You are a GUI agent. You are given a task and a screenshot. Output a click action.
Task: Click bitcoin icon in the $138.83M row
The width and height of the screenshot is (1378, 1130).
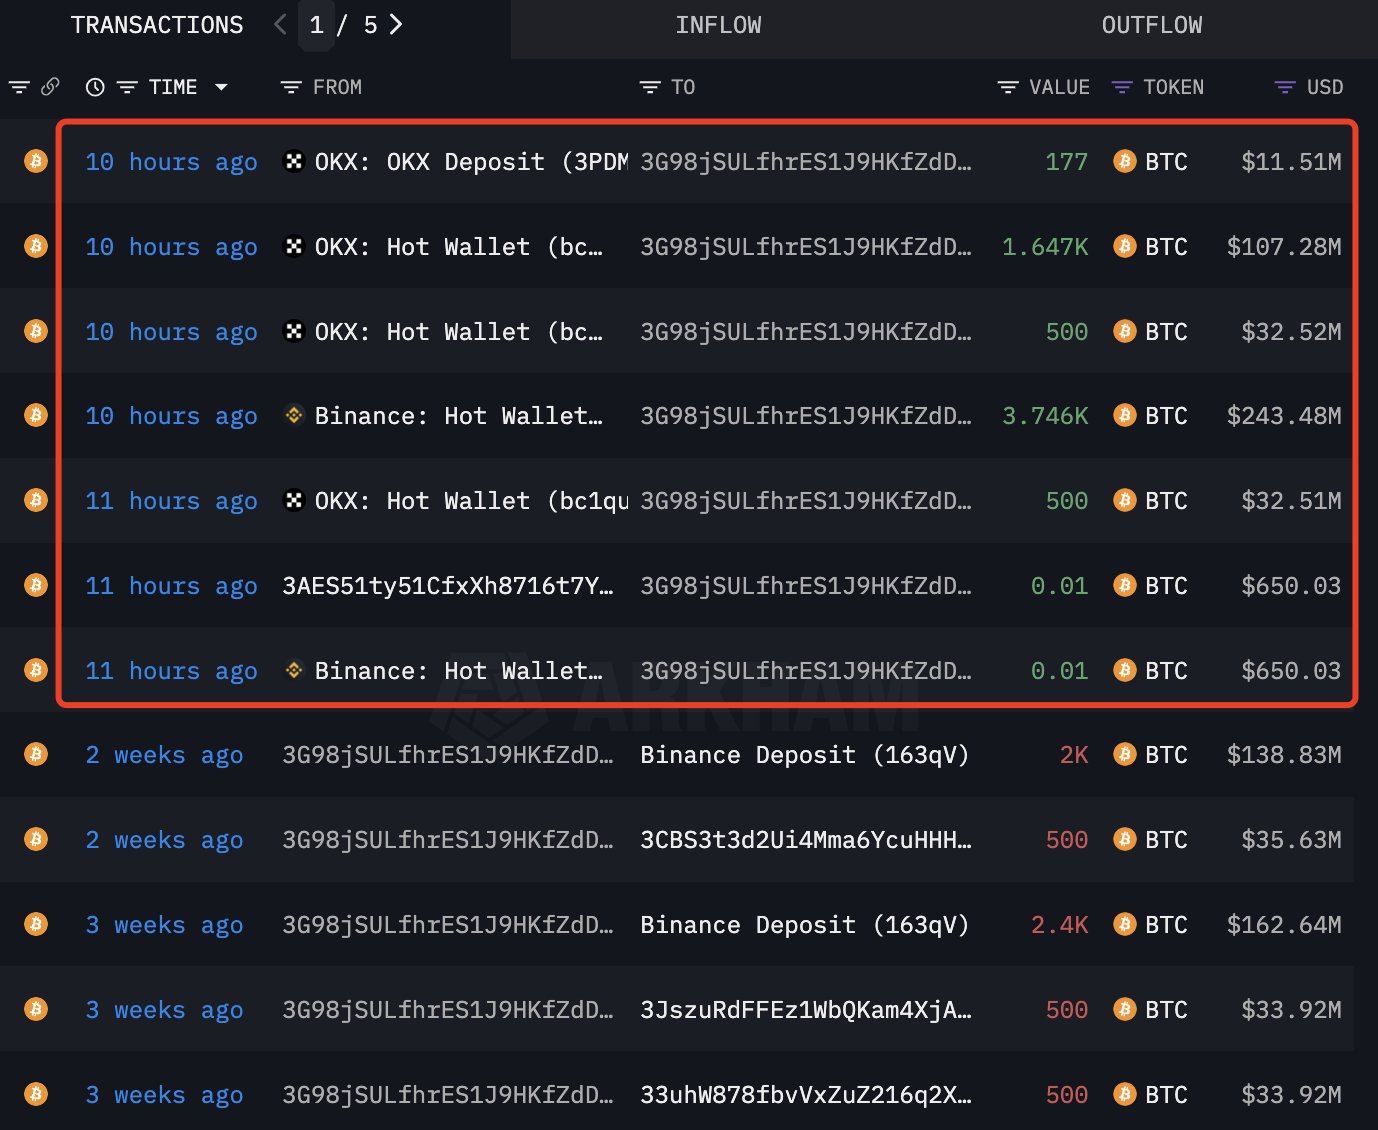[x=36, y=754]
